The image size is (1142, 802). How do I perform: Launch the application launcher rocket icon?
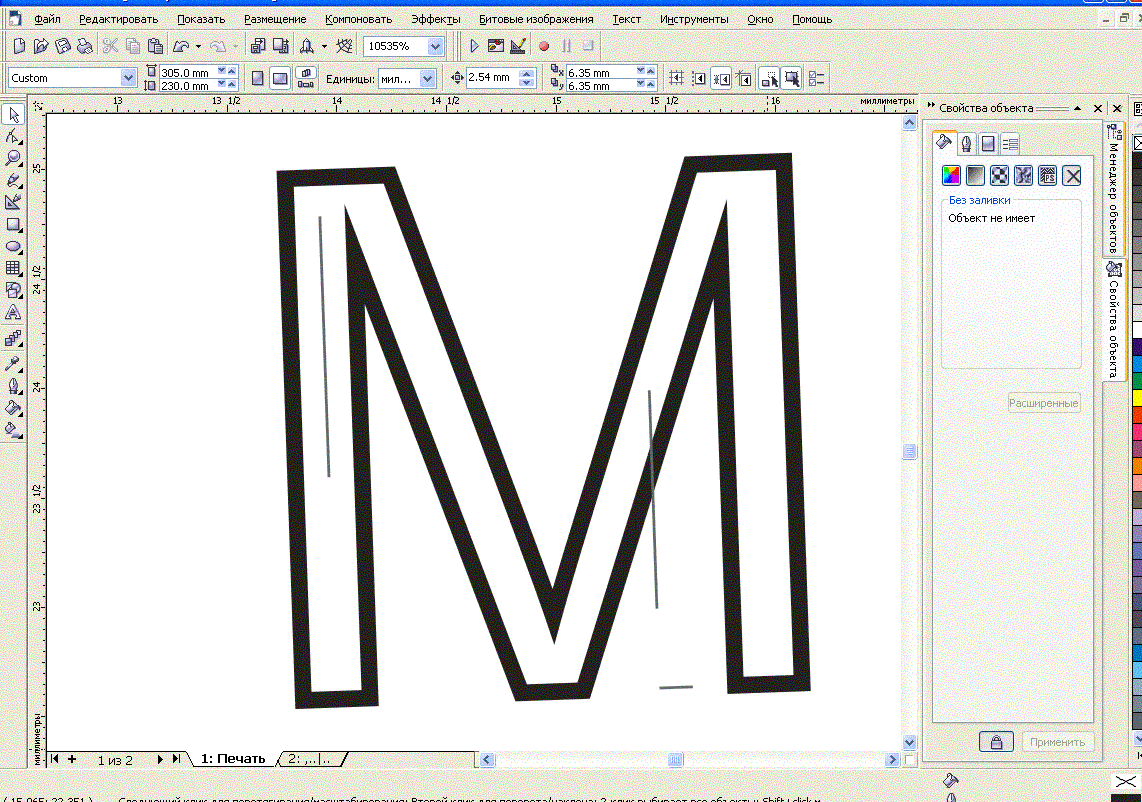point(307,46)
